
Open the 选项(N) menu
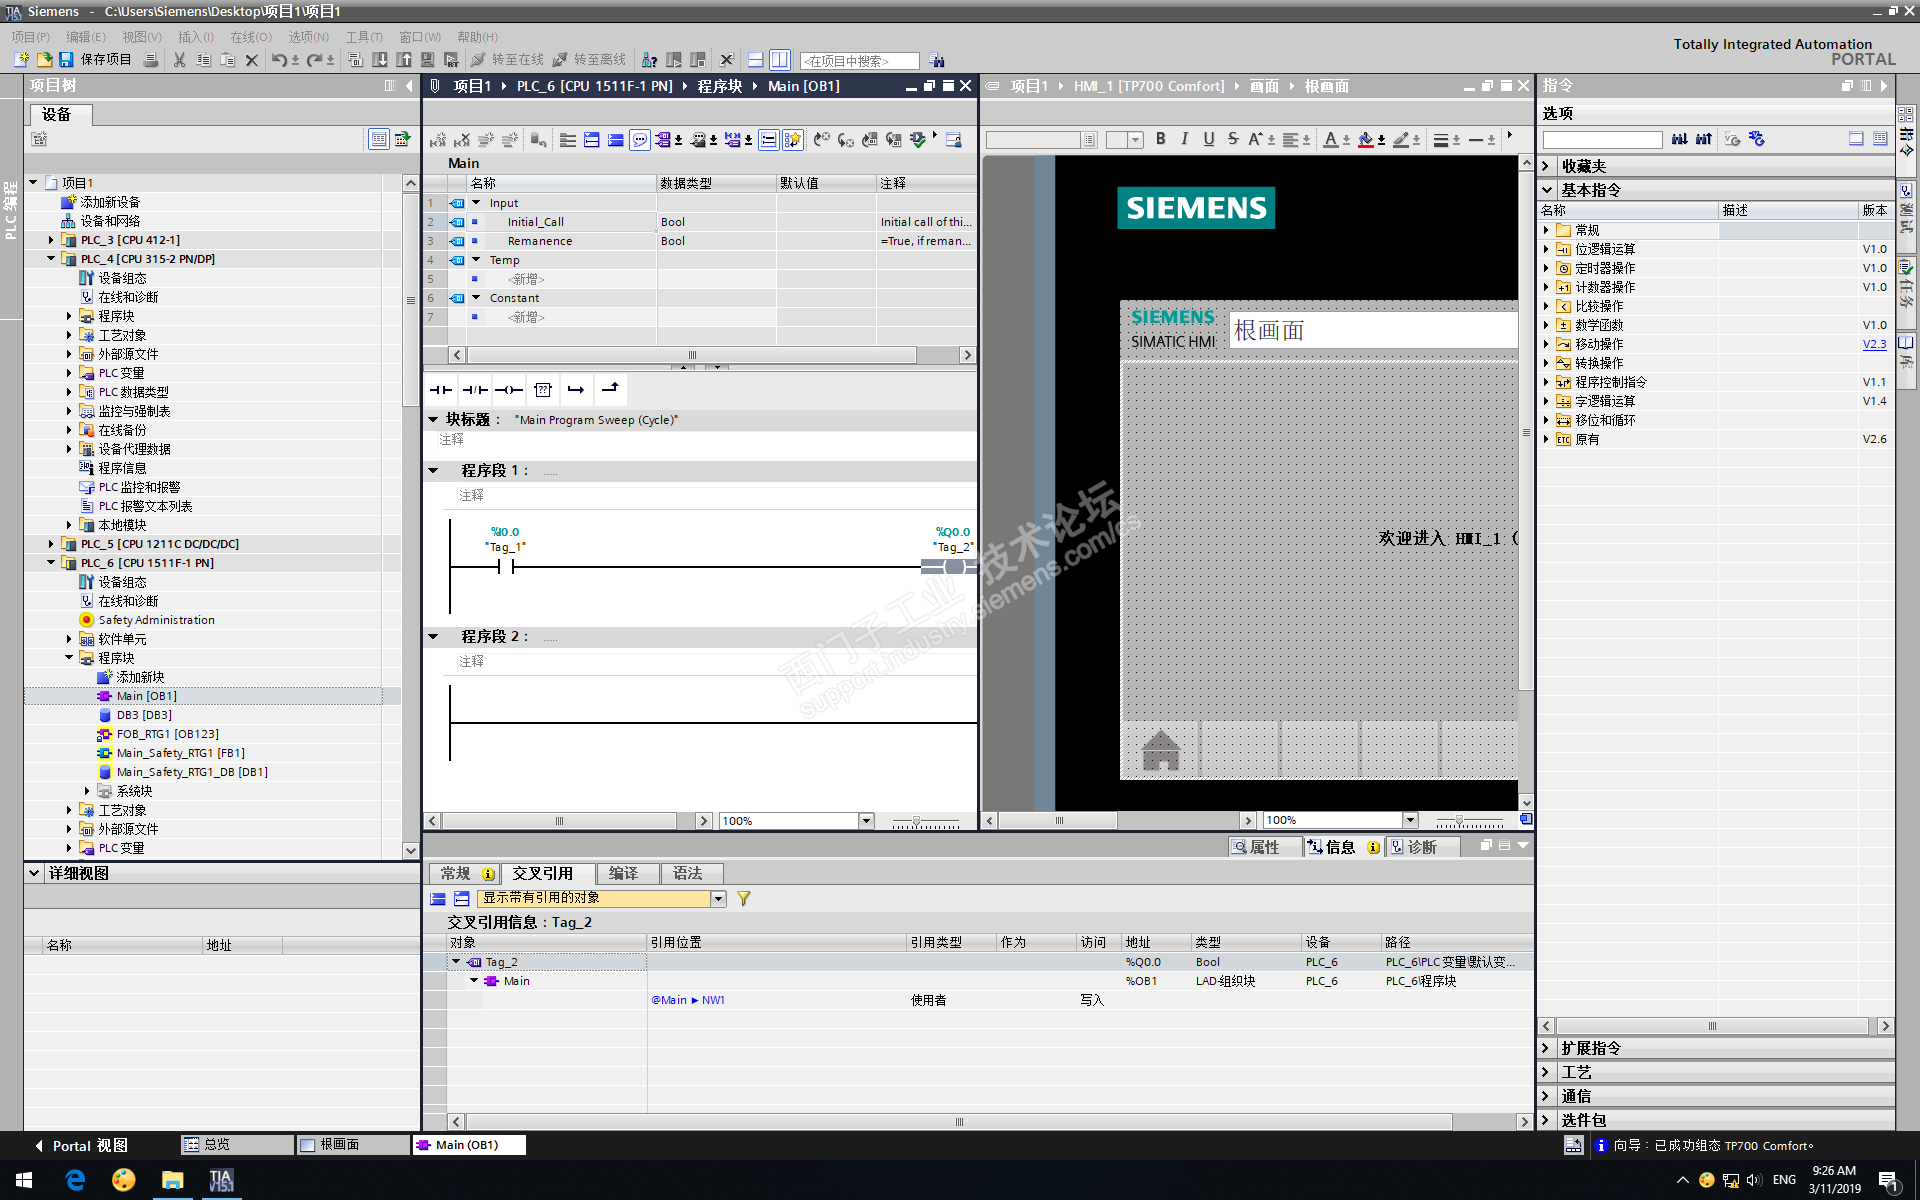(x=308, y=37)
